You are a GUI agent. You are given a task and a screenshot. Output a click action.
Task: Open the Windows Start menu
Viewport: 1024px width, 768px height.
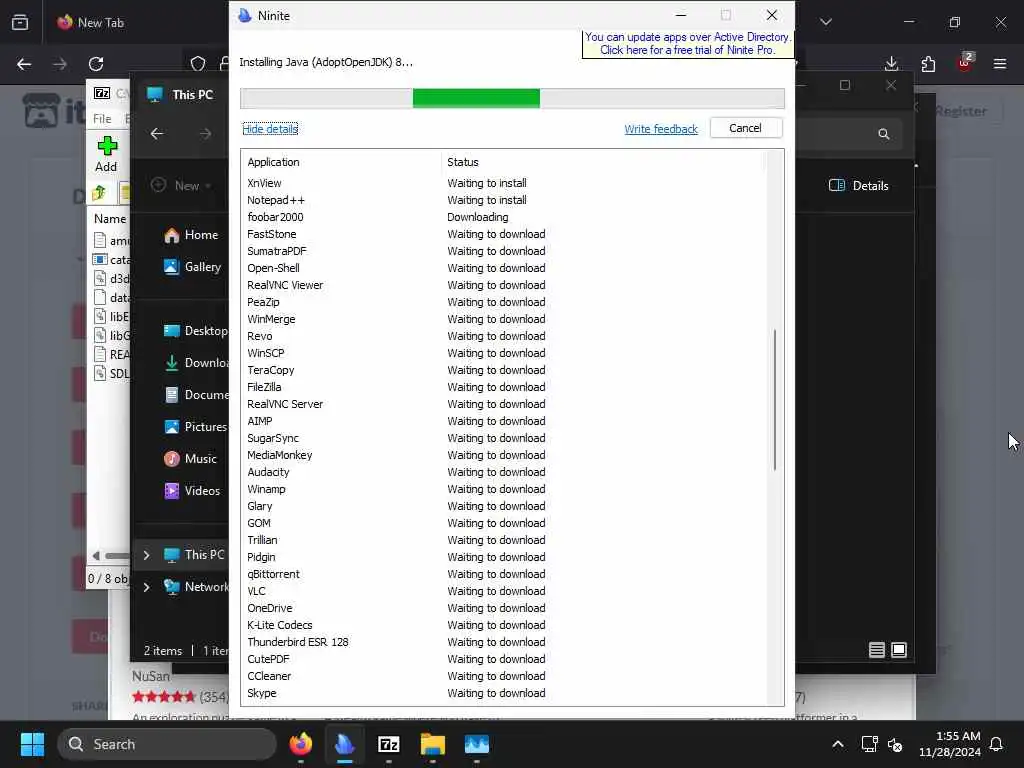[x=32, y=744]
